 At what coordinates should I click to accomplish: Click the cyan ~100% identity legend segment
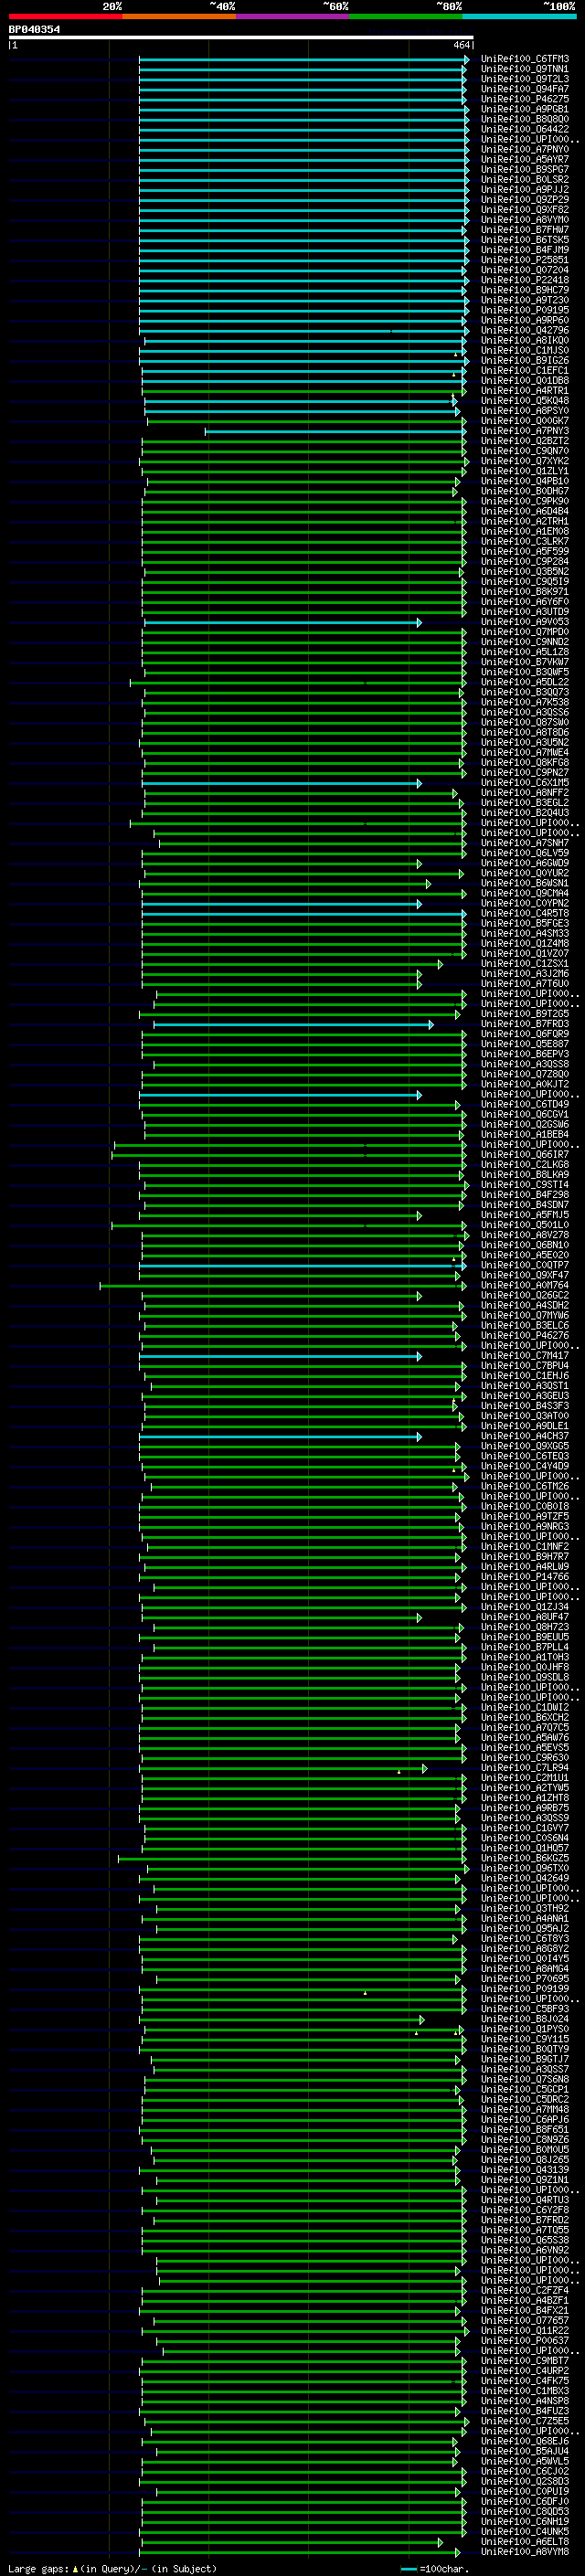[519, 16]
